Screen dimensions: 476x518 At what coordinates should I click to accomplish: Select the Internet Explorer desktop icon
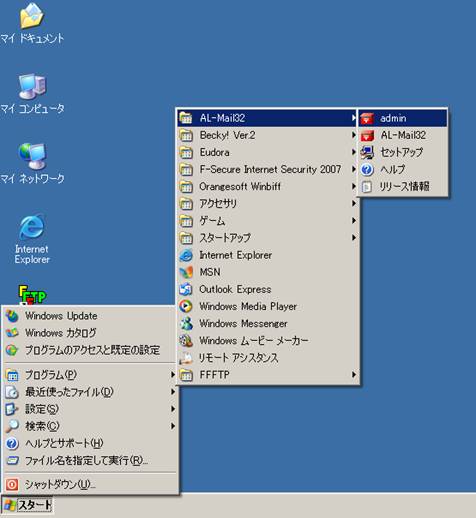pos(32,239)
